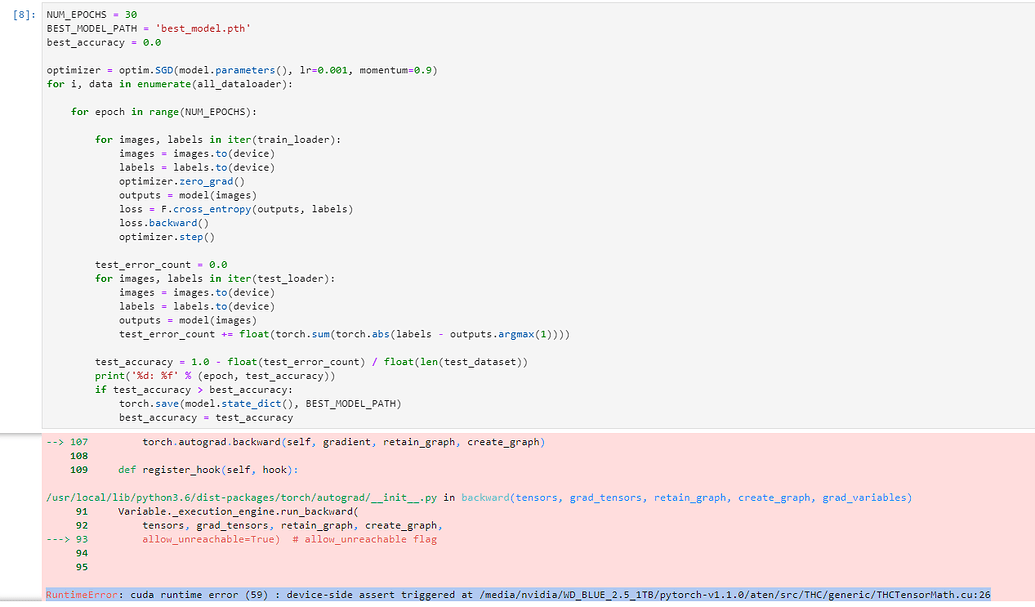The width and height of the screenshot is (1035, 607).
Task: Click the line 'NUM_EPOCHS = 30'
Action: 92,15
